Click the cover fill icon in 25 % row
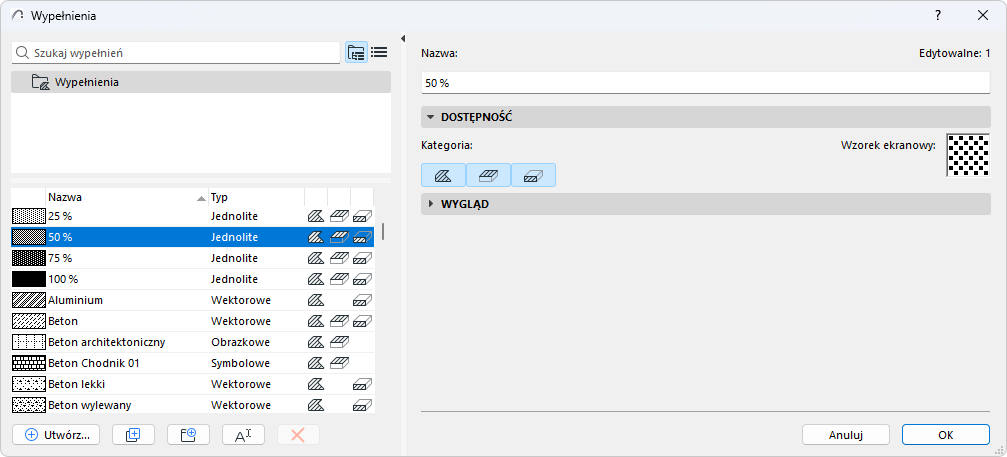Screen dimensions: 1007x457 click(339, 216)
